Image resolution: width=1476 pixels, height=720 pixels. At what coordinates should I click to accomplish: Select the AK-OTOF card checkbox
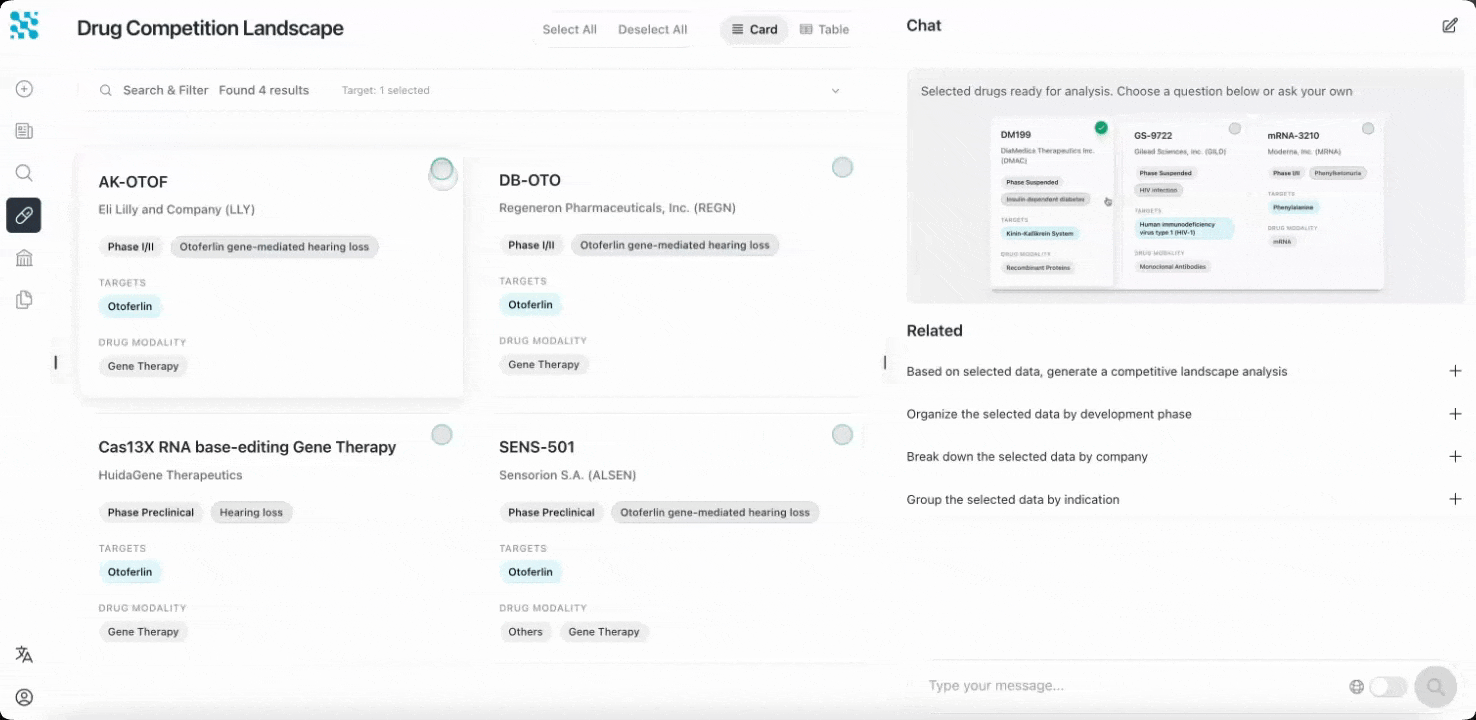(442, 169)
